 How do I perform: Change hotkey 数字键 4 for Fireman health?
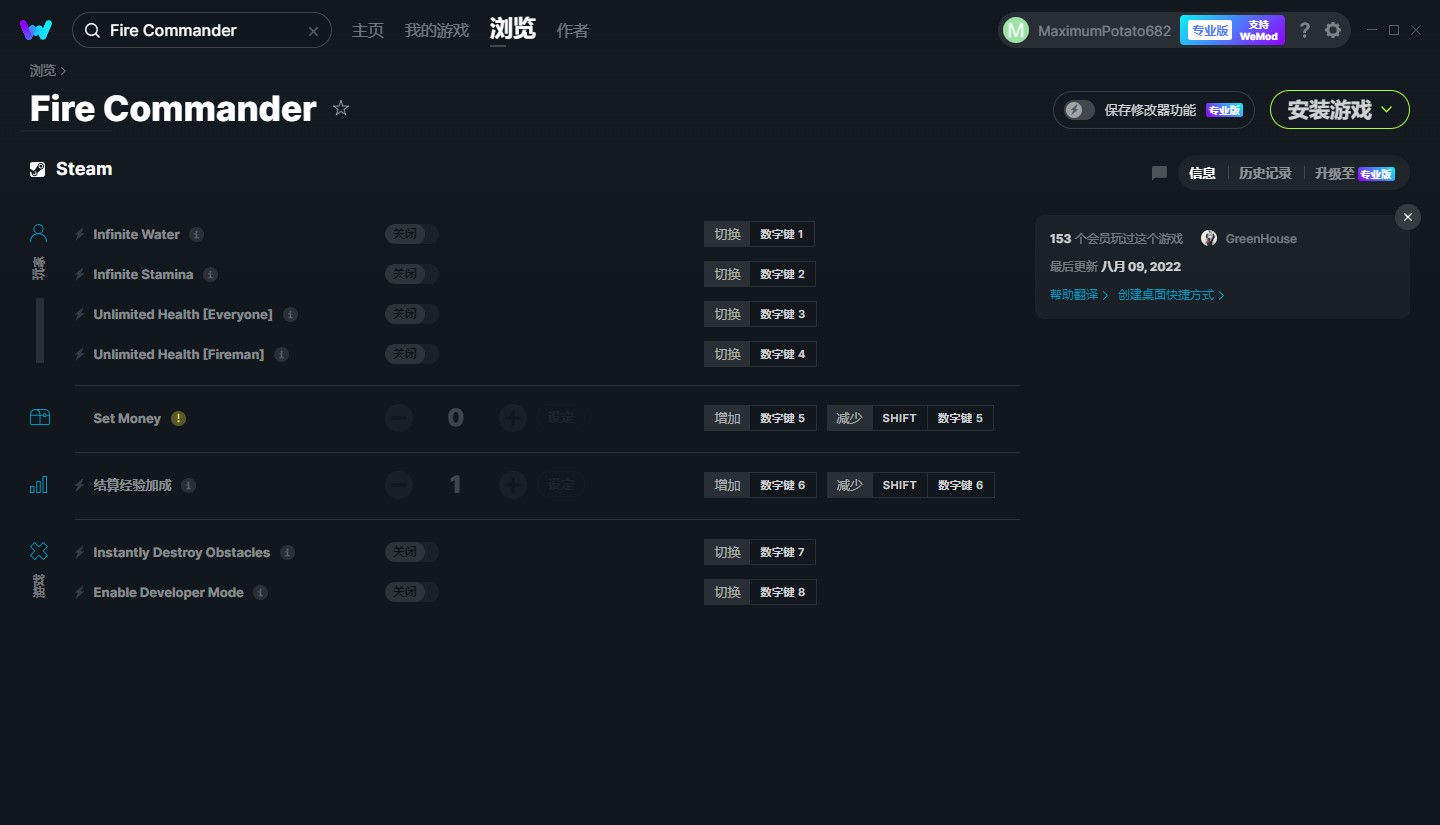pyautogui.click(x=782, y=354)
